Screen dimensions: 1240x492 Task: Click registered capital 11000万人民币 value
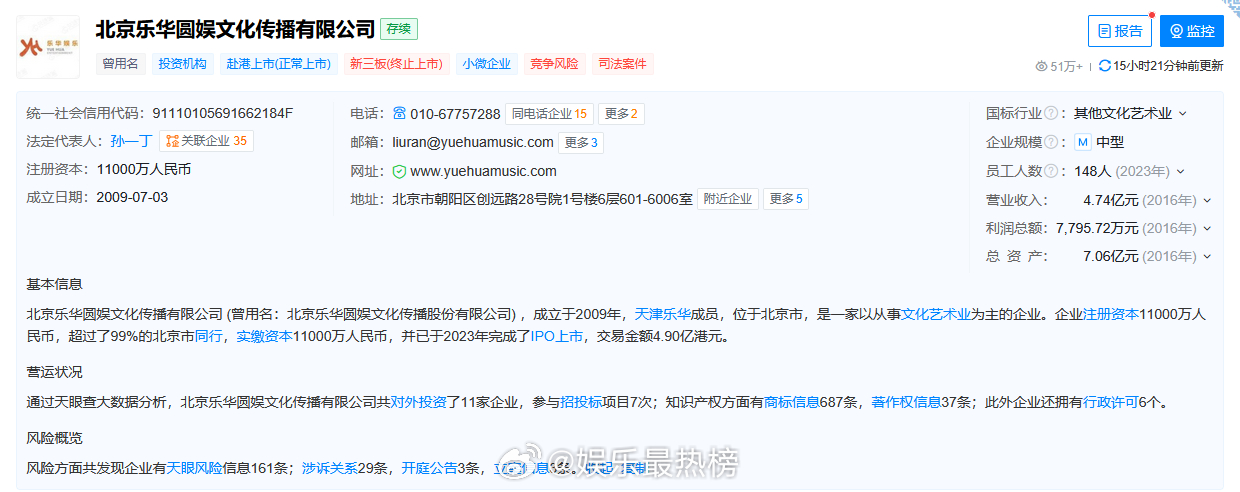click(x=143, y=169)
